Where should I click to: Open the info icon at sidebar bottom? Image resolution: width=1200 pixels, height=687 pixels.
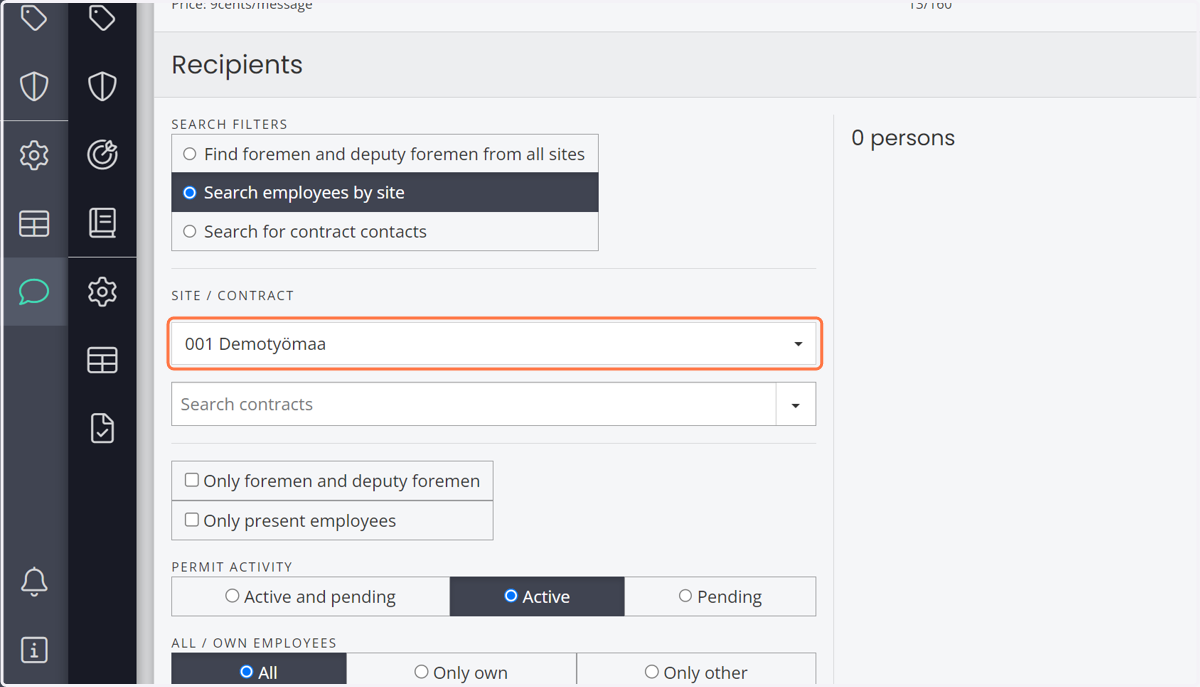[x=34, y=649]
